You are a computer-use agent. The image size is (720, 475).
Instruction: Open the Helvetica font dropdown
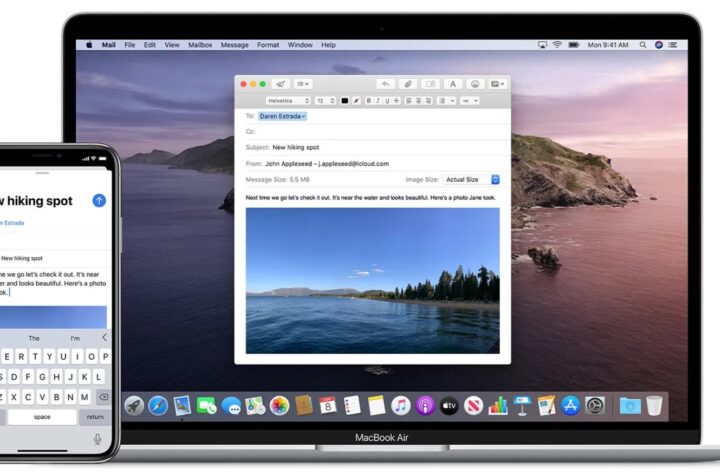pos(287,101)
